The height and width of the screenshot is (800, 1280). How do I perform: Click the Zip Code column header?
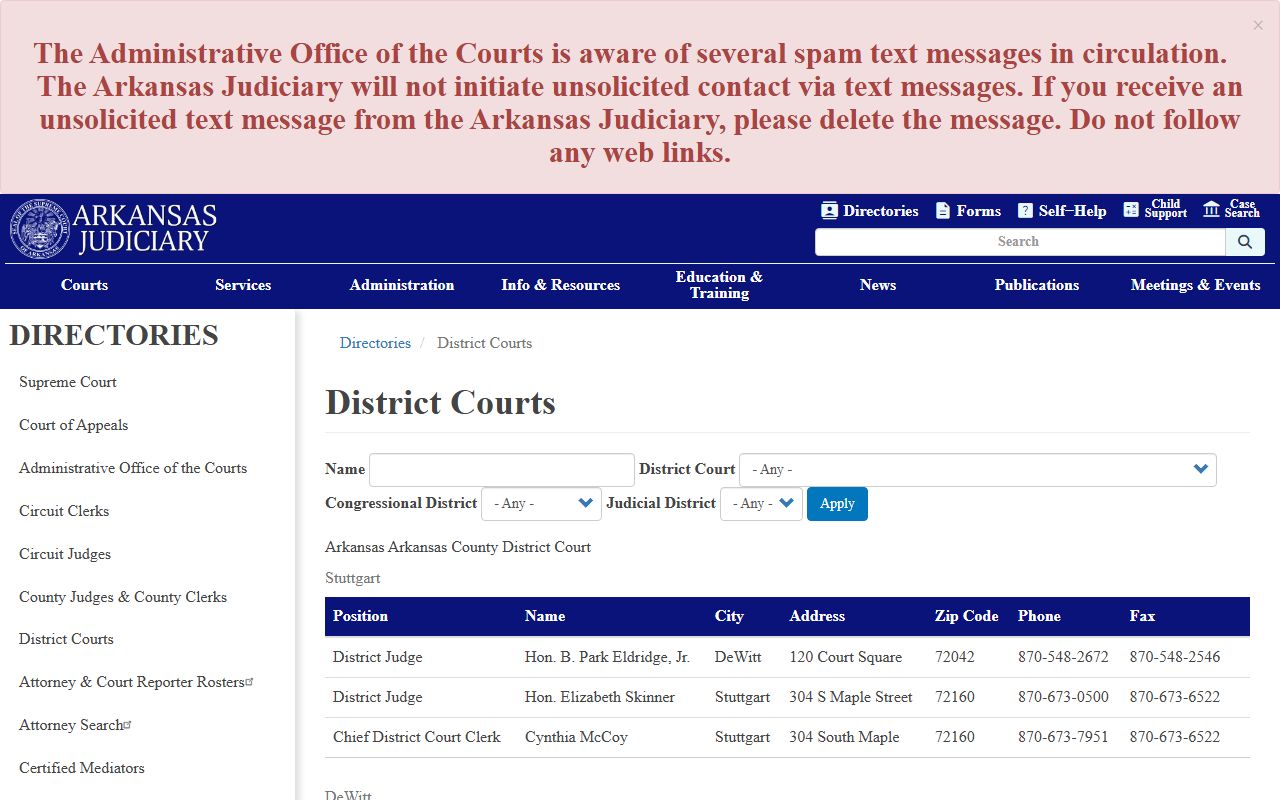point(967,616)
